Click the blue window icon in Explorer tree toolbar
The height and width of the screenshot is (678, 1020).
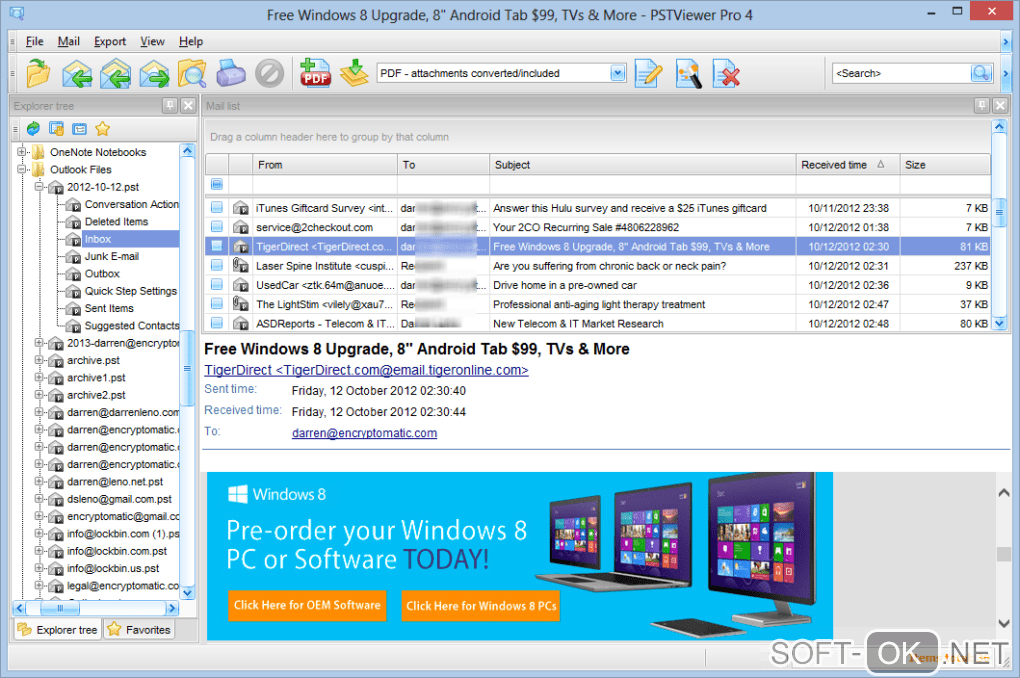79,129
